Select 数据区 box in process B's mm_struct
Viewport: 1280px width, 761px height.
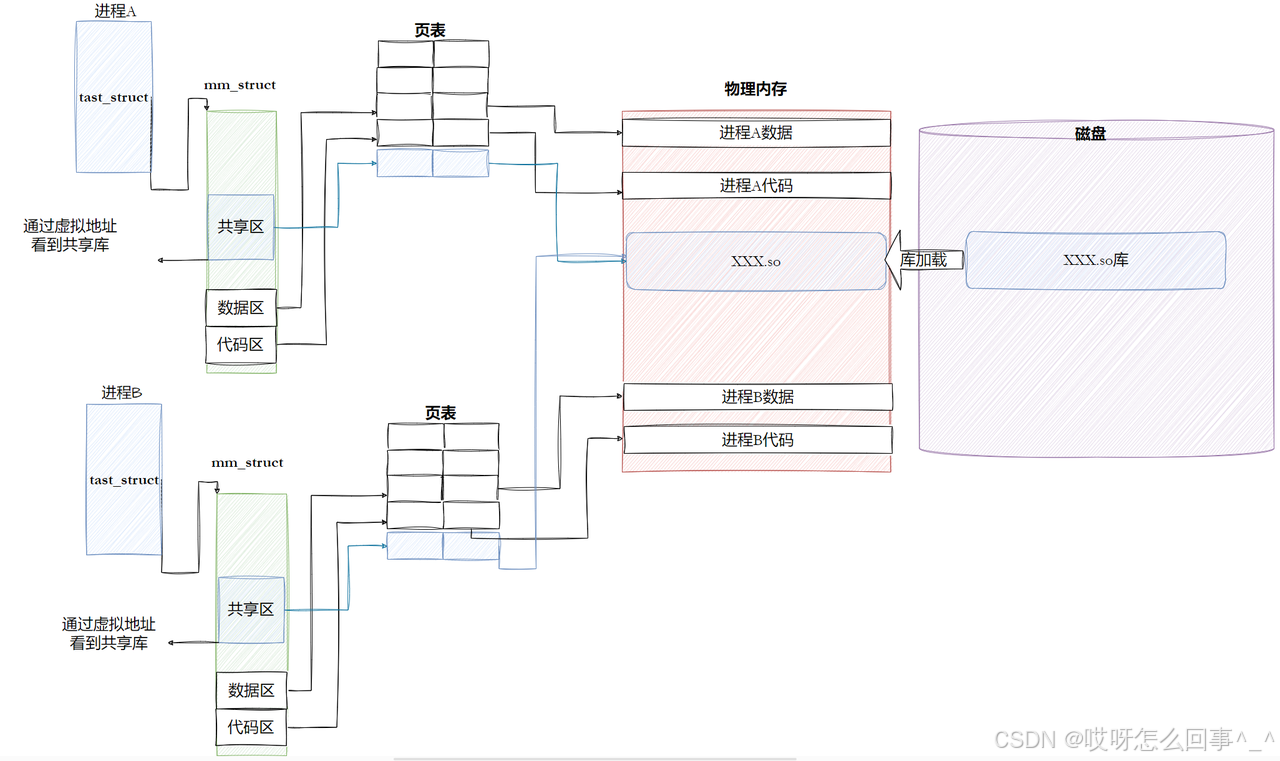252,691
